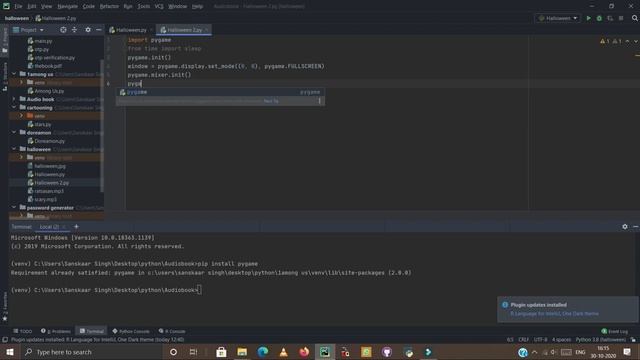640x360 pixels.
Task: Open the Tools menu
Action: coord(143,7)
